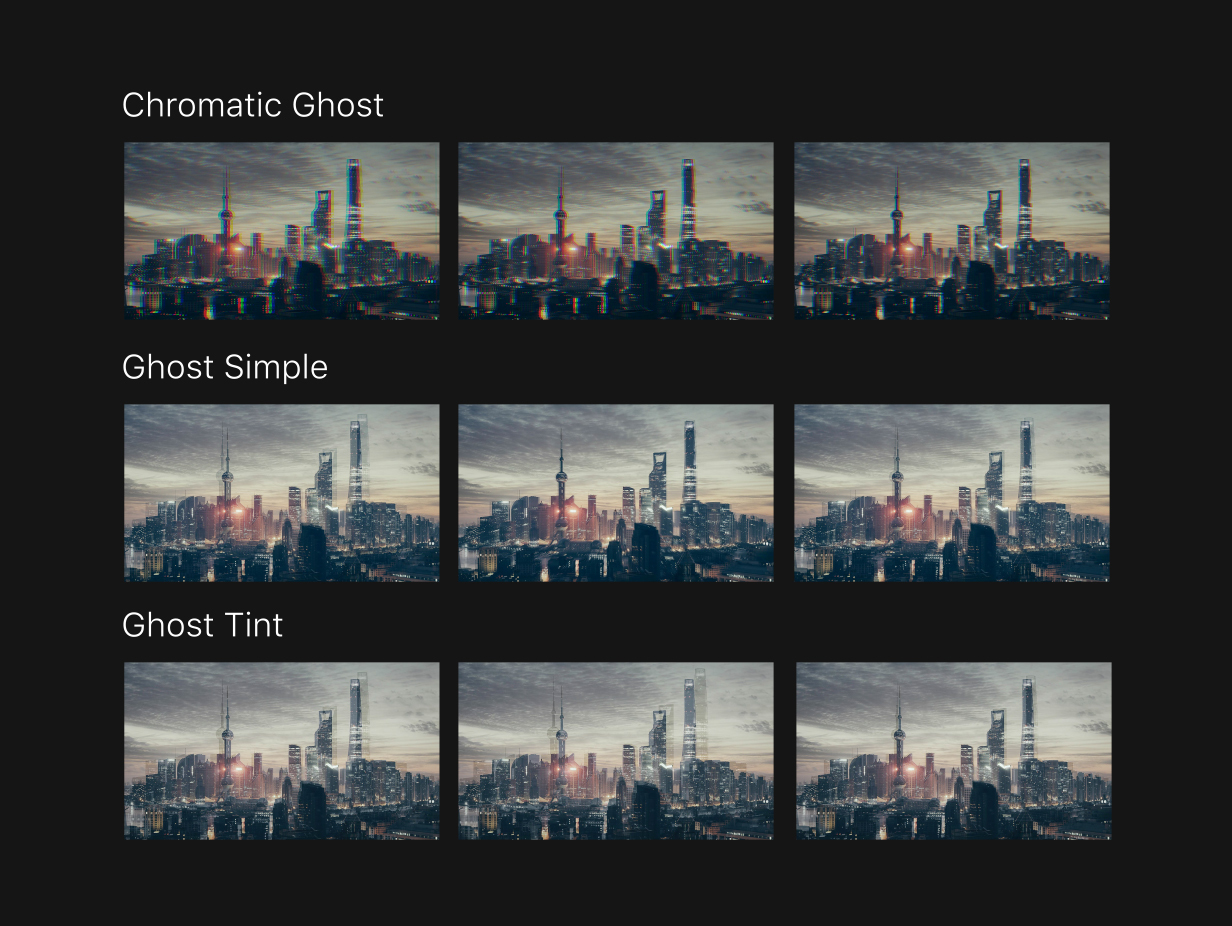The width and height of the screenshot is (1232, 926).
Task: Click the Ghost Simple section heading
Action: tap(224, 367)
